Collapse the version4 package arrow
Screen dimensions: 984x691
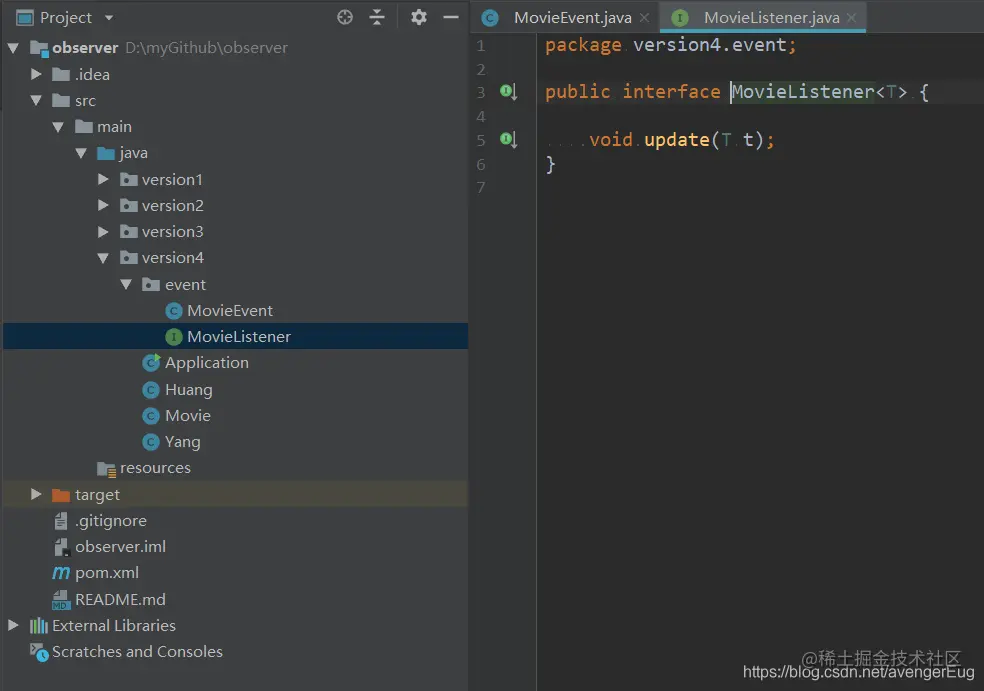click(x=104, y=258)
